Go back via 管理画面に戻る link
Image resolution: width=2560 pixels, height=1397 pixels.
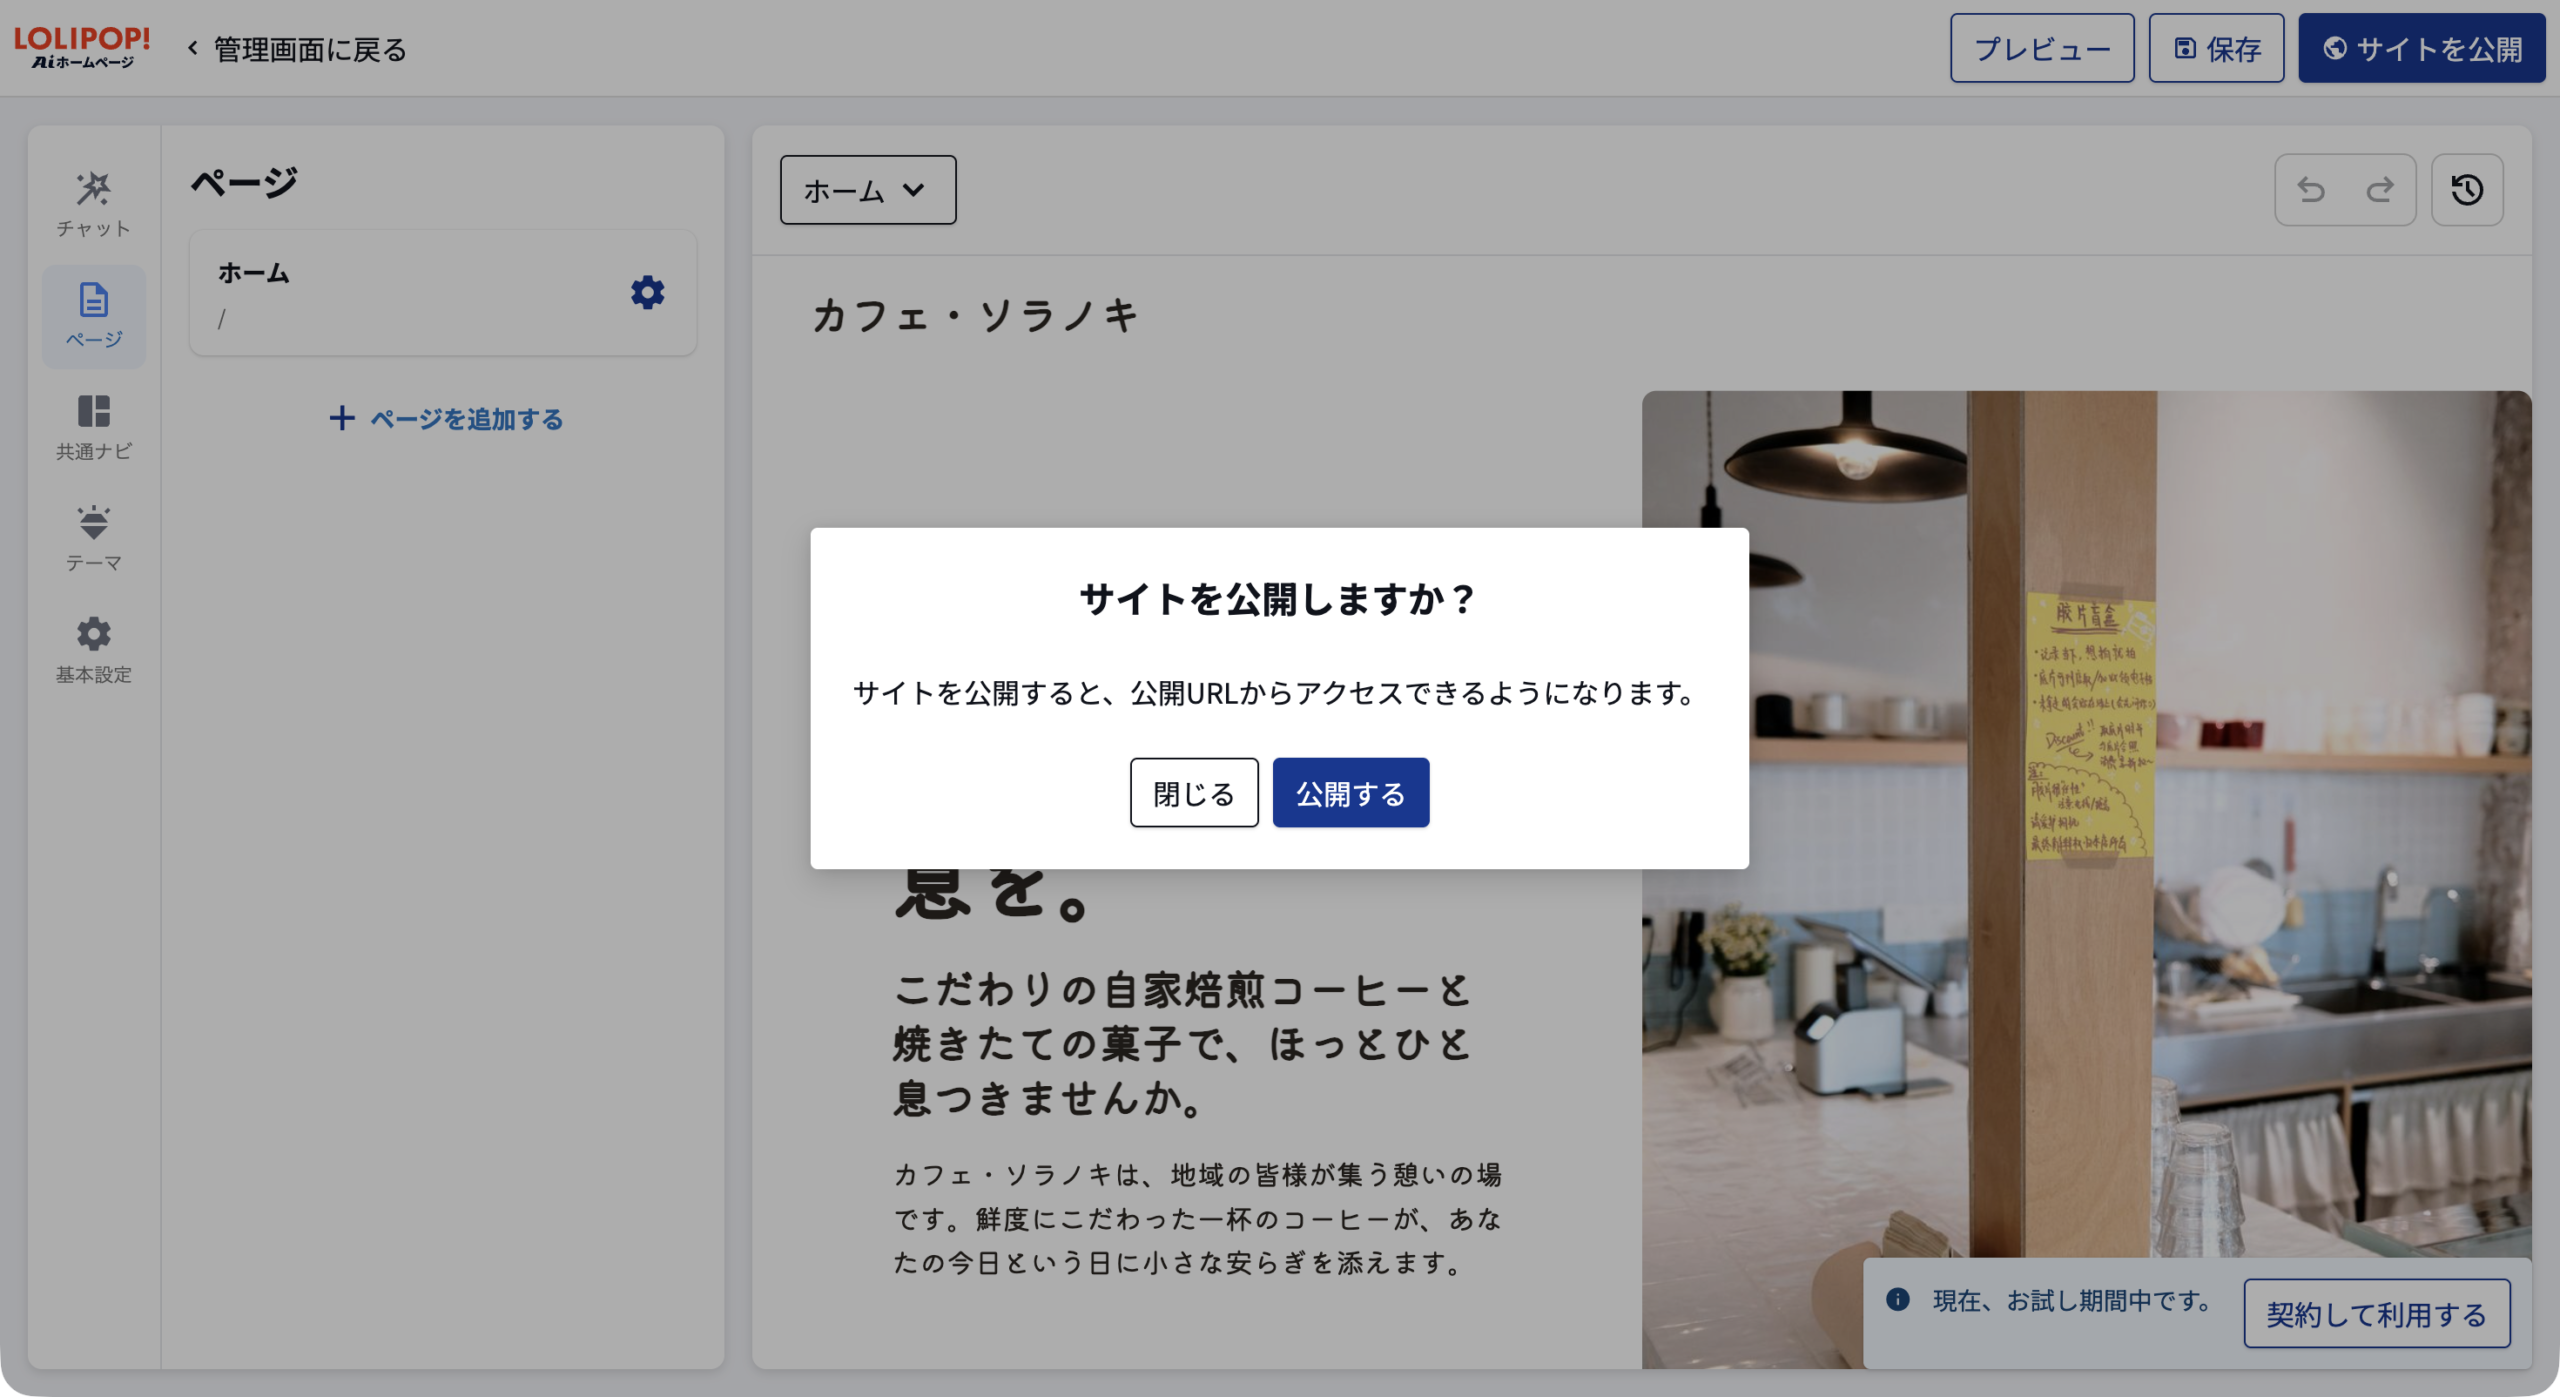pos(297,49)
